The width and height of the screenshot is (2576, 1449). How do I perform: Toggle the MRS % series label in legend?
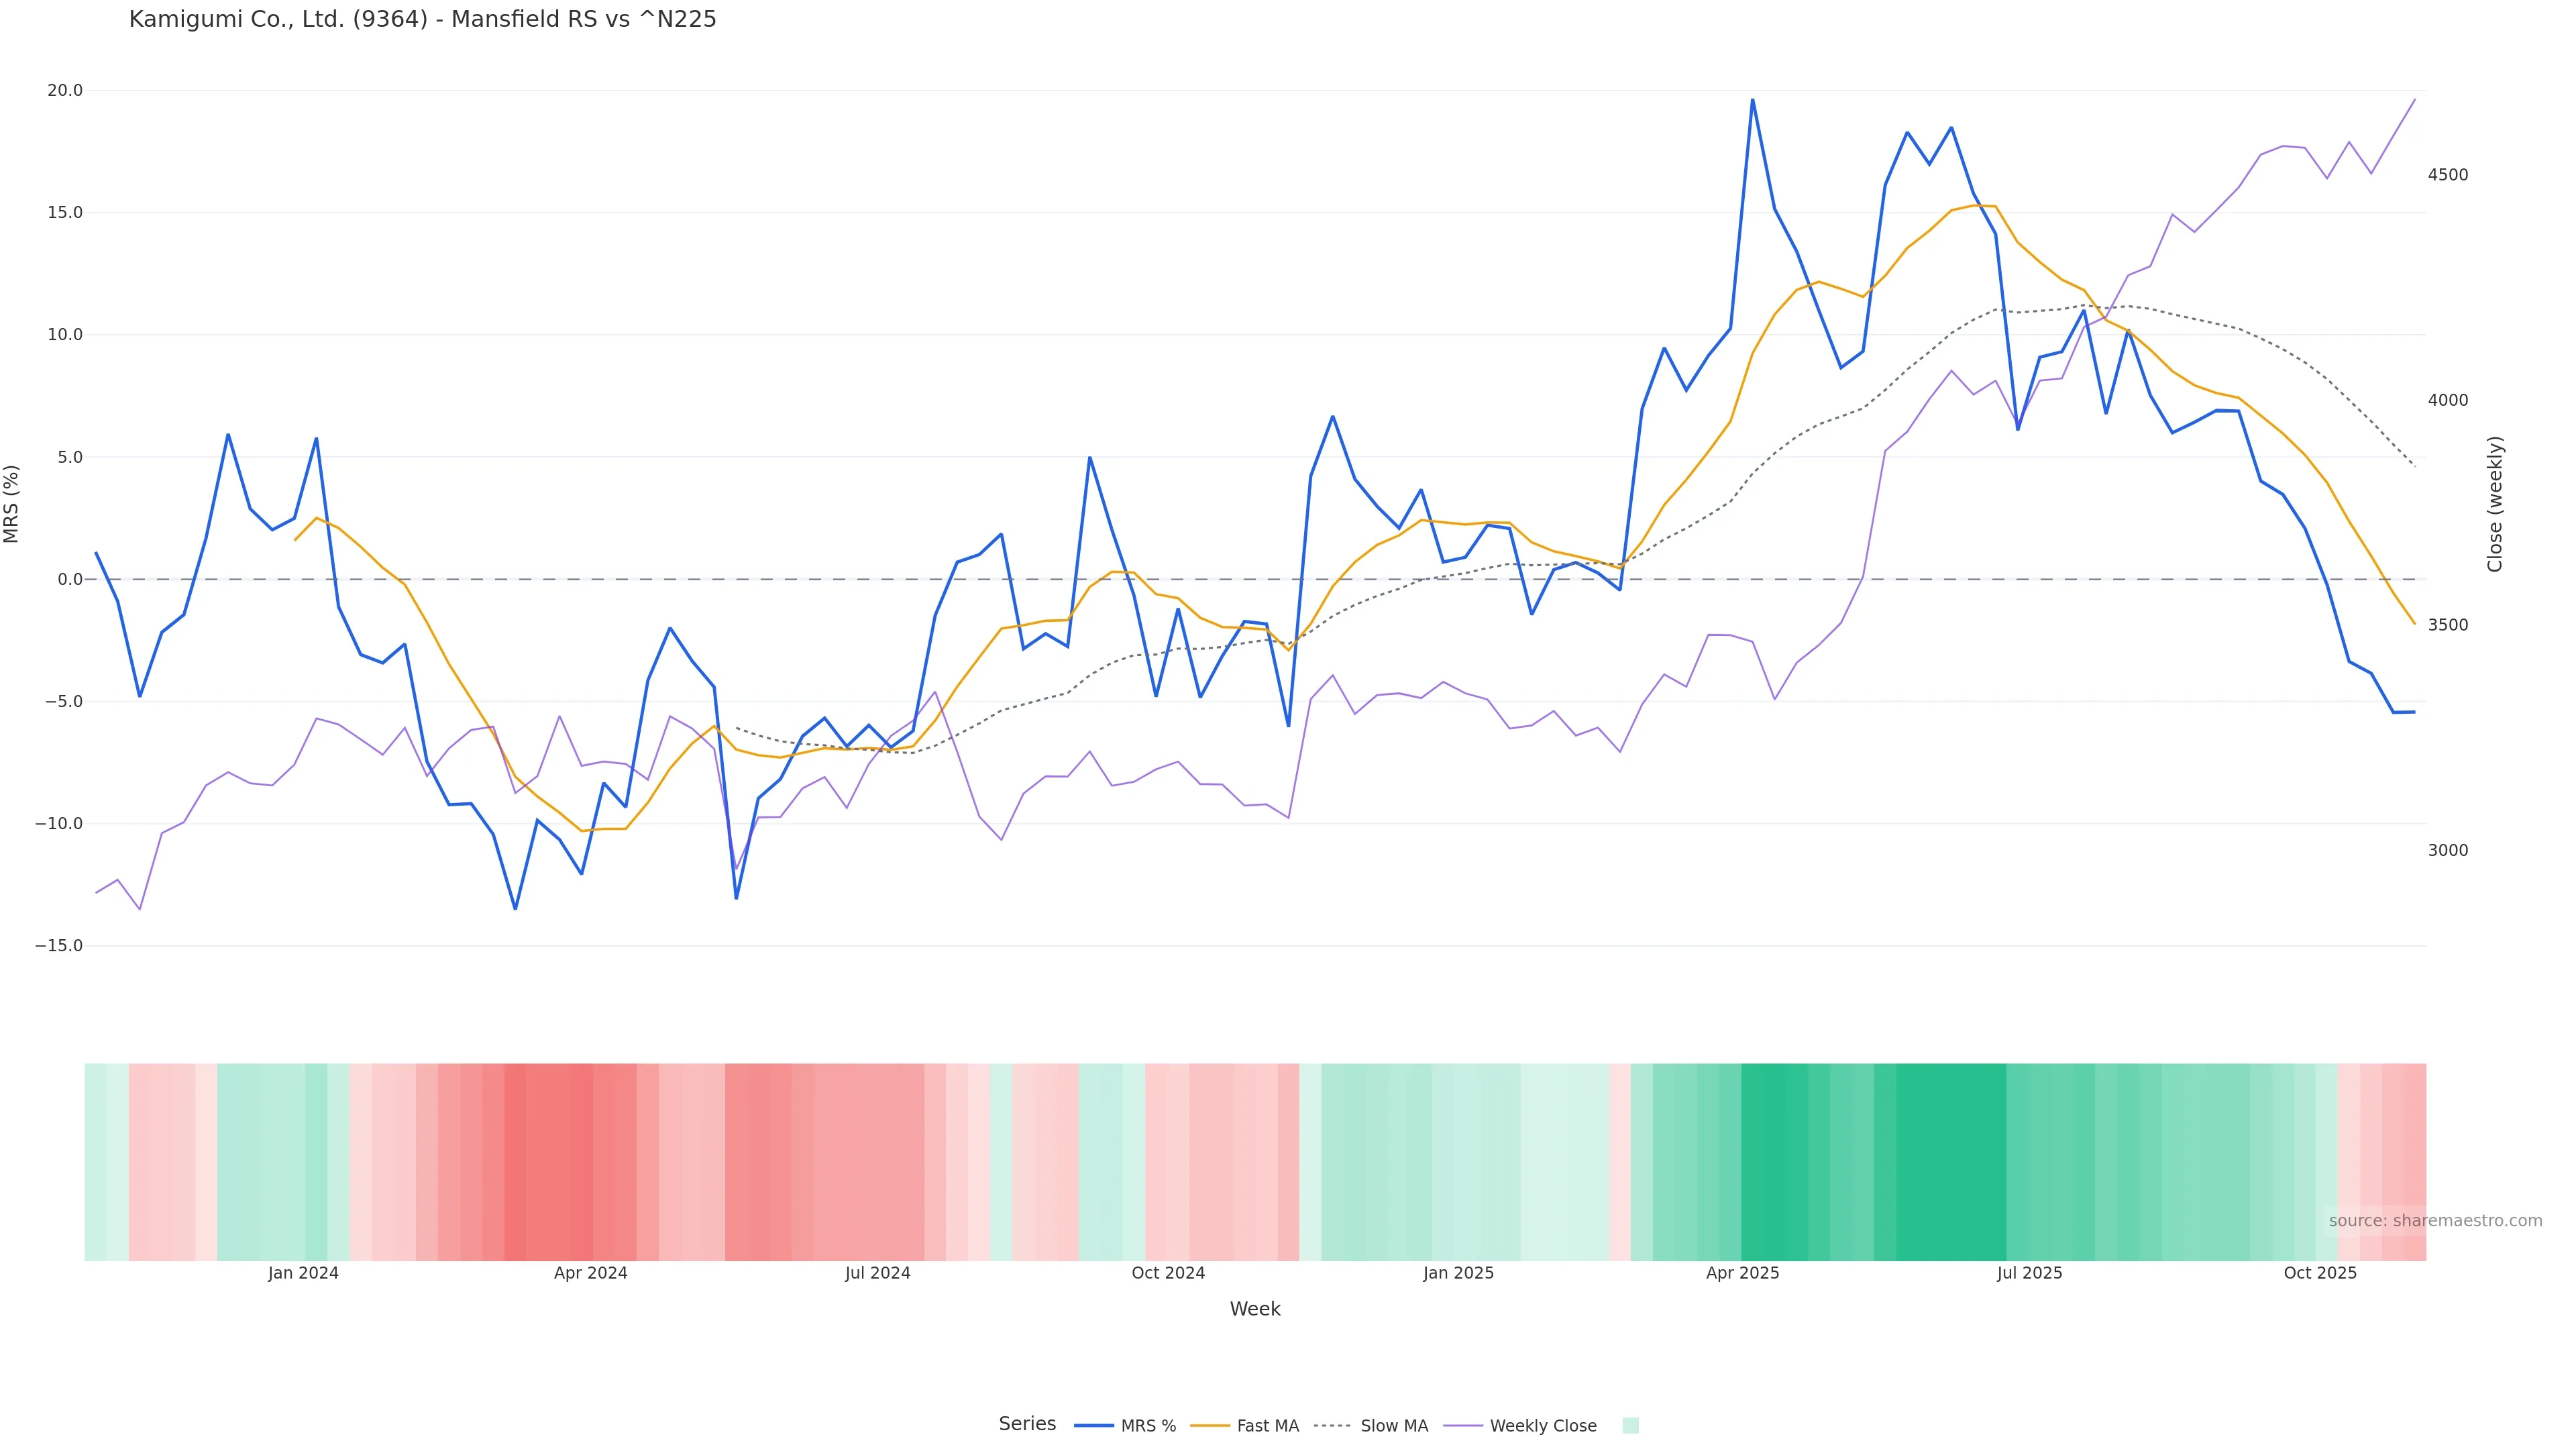[x=1148, y=1426]
